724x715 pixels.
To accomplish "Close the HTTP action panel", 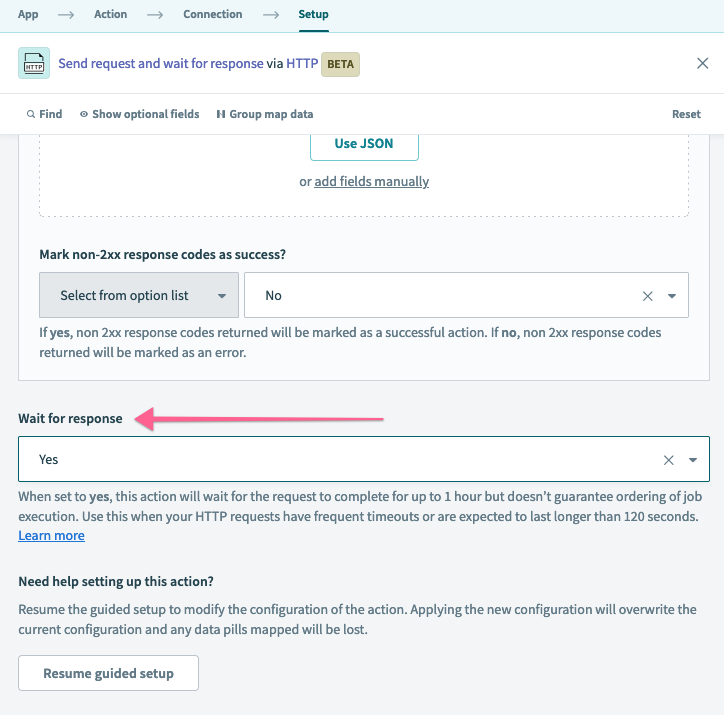I will point(702,63).
